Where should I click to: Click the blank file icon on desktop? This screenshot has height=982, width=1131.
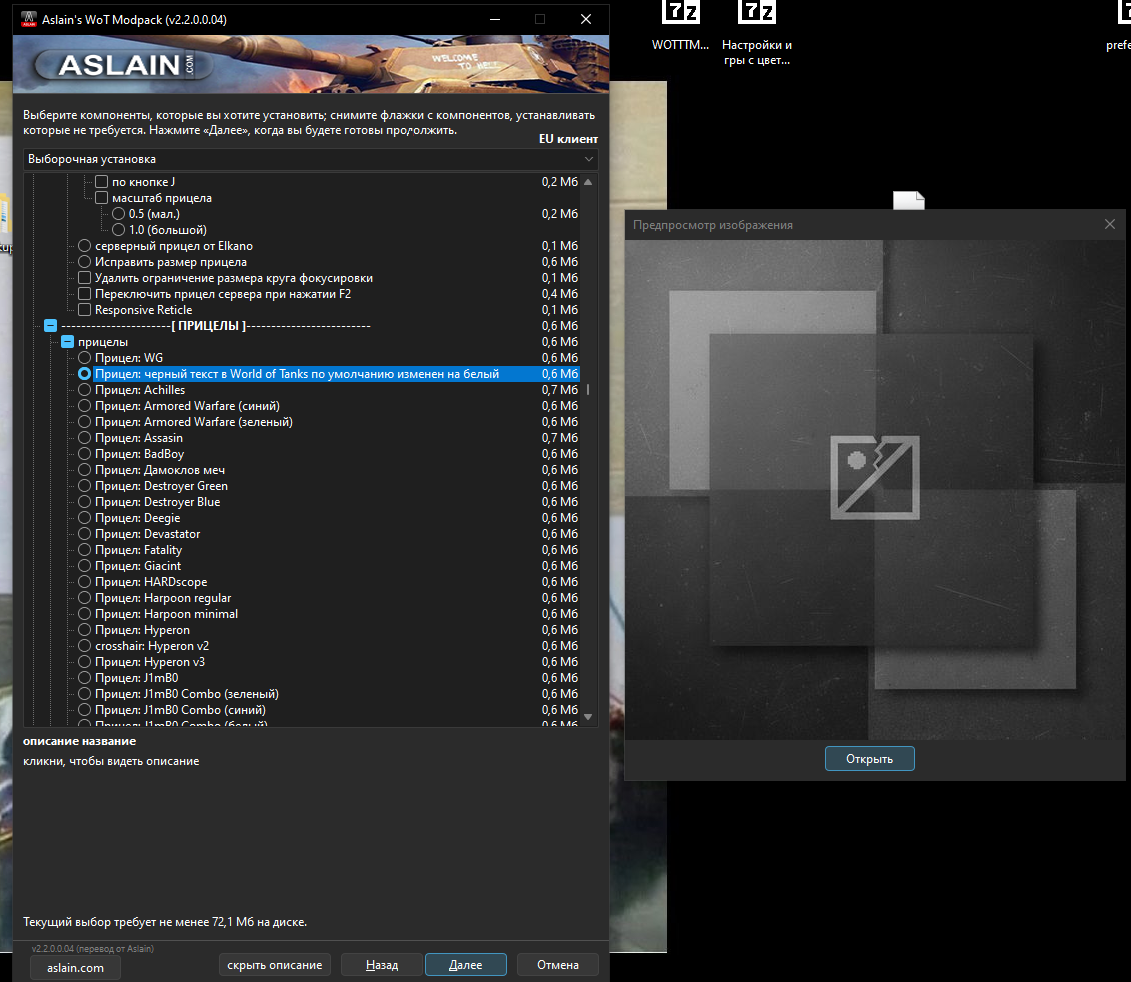[908, 201]
